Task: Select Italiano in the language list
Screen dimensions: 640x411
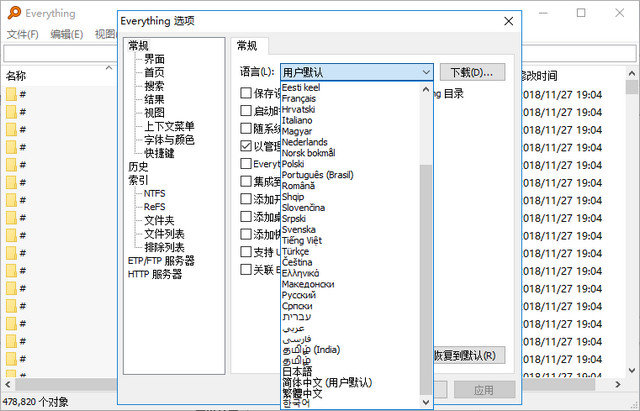Action: [x=297, y=120]
